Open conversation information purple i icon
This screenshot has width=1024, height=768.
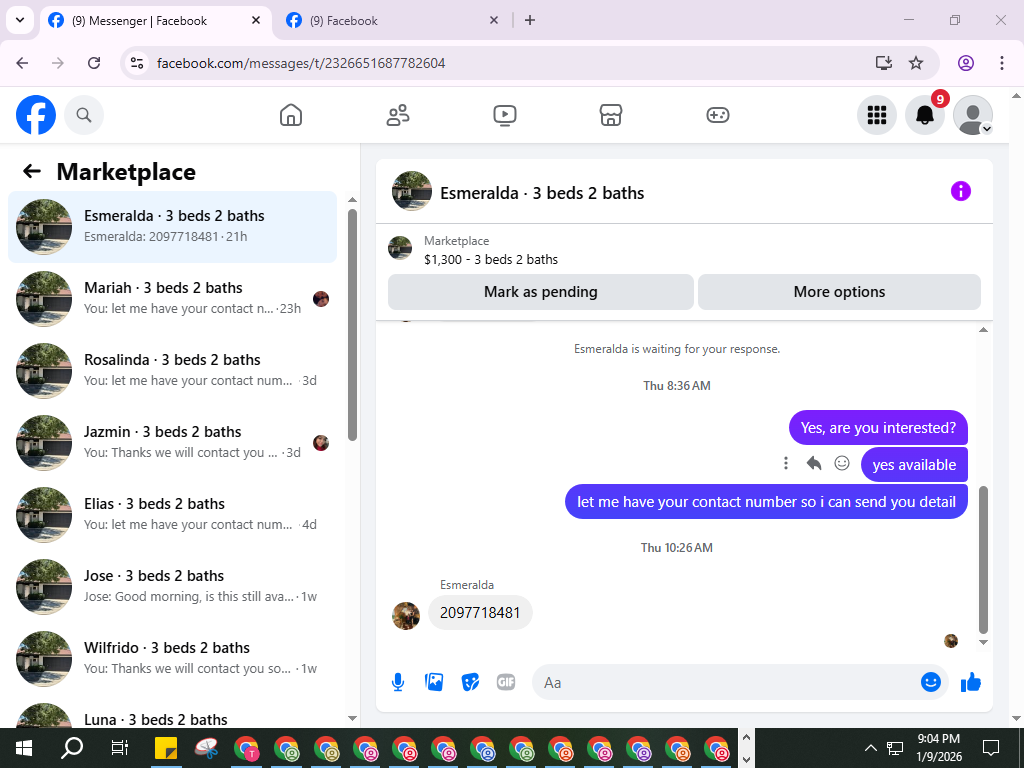pyautogui.click(x=961, y=191)
